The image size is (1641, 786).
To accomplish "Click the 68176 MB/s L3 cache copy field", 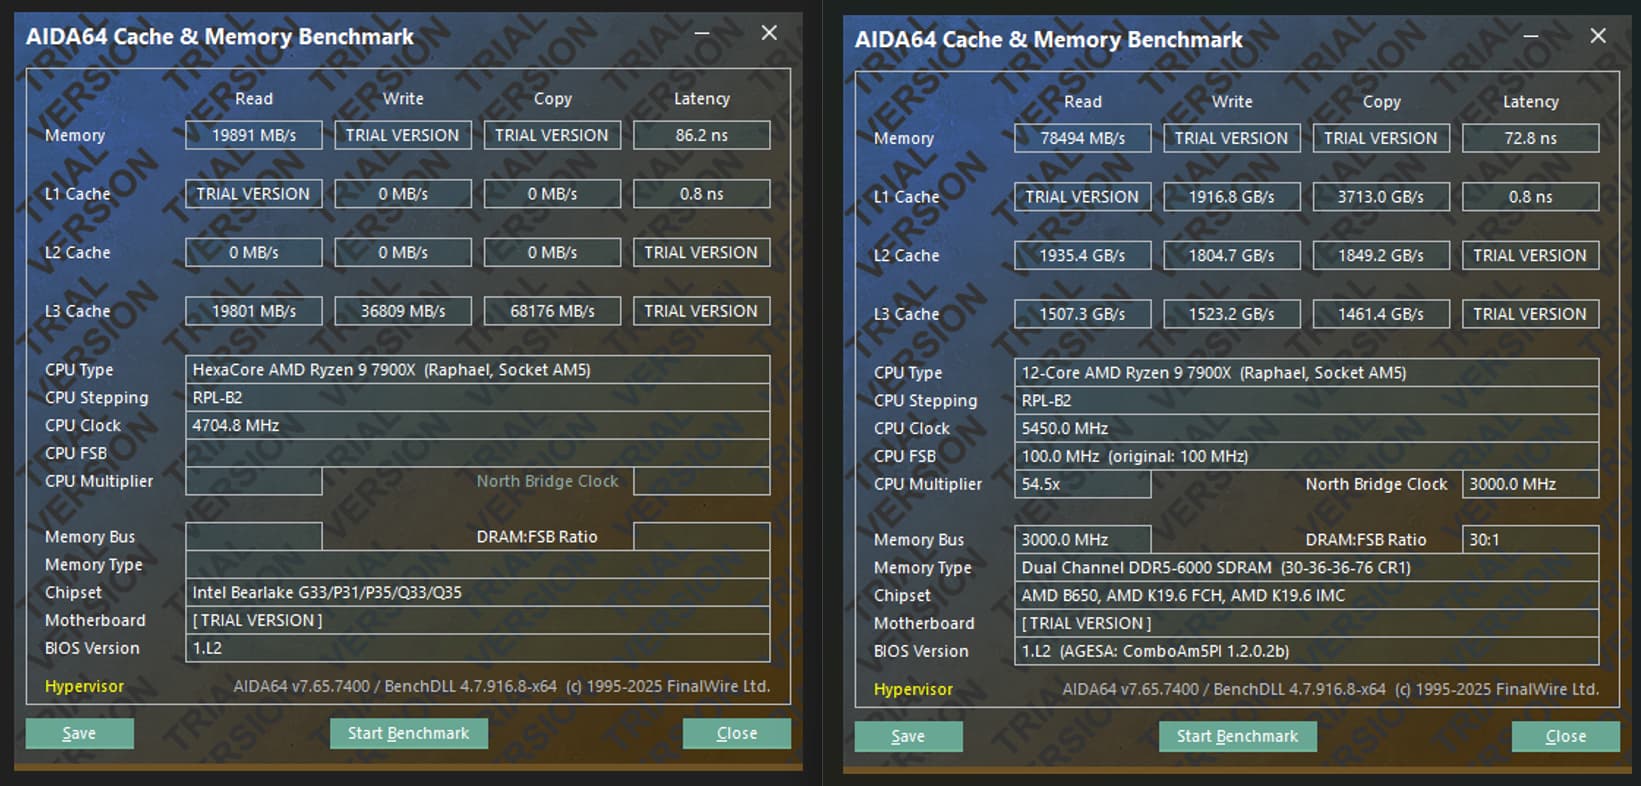I will pyautogui.click(x=552, y=311).
